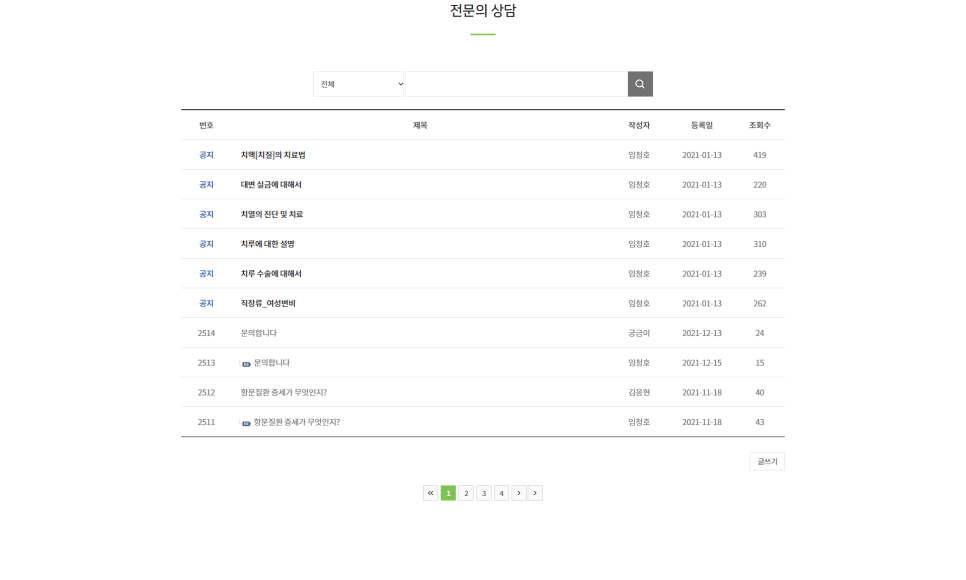Select current page 1 button
Screen dimensions: 966x580
(x=448, y=493)
